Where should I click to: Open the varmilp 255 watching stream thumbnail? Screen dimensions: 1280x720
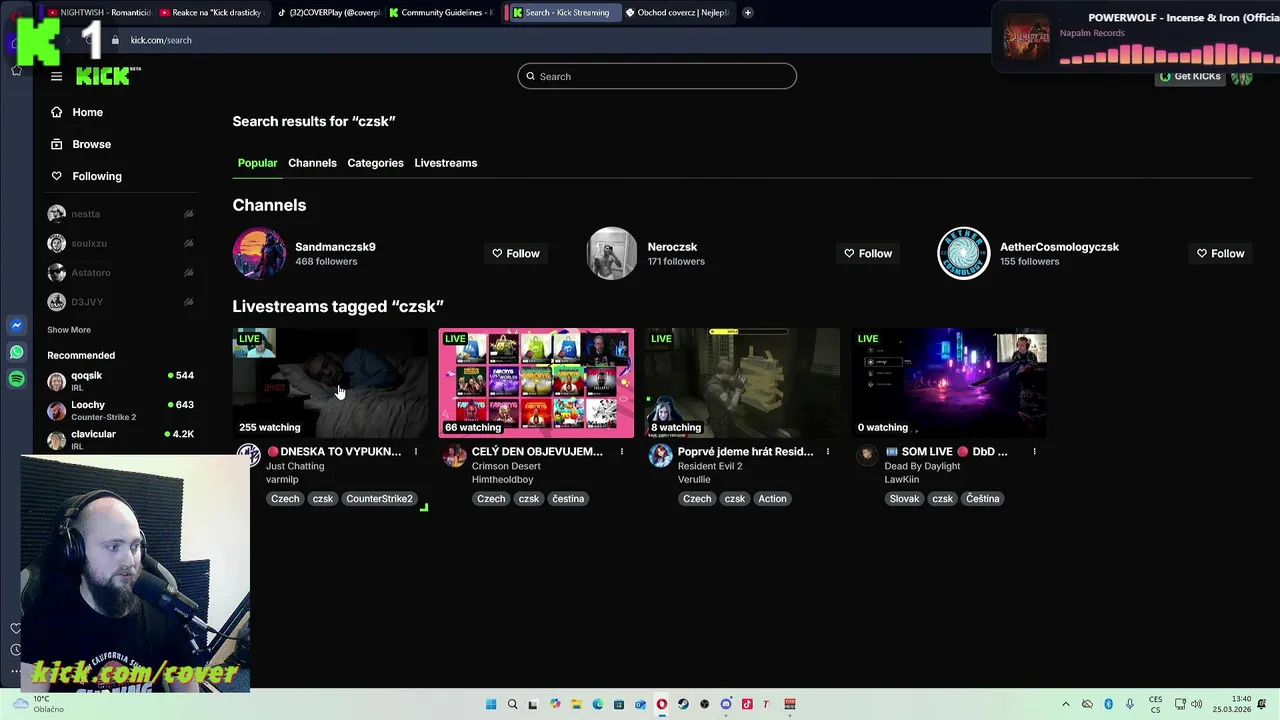(330, 383)
